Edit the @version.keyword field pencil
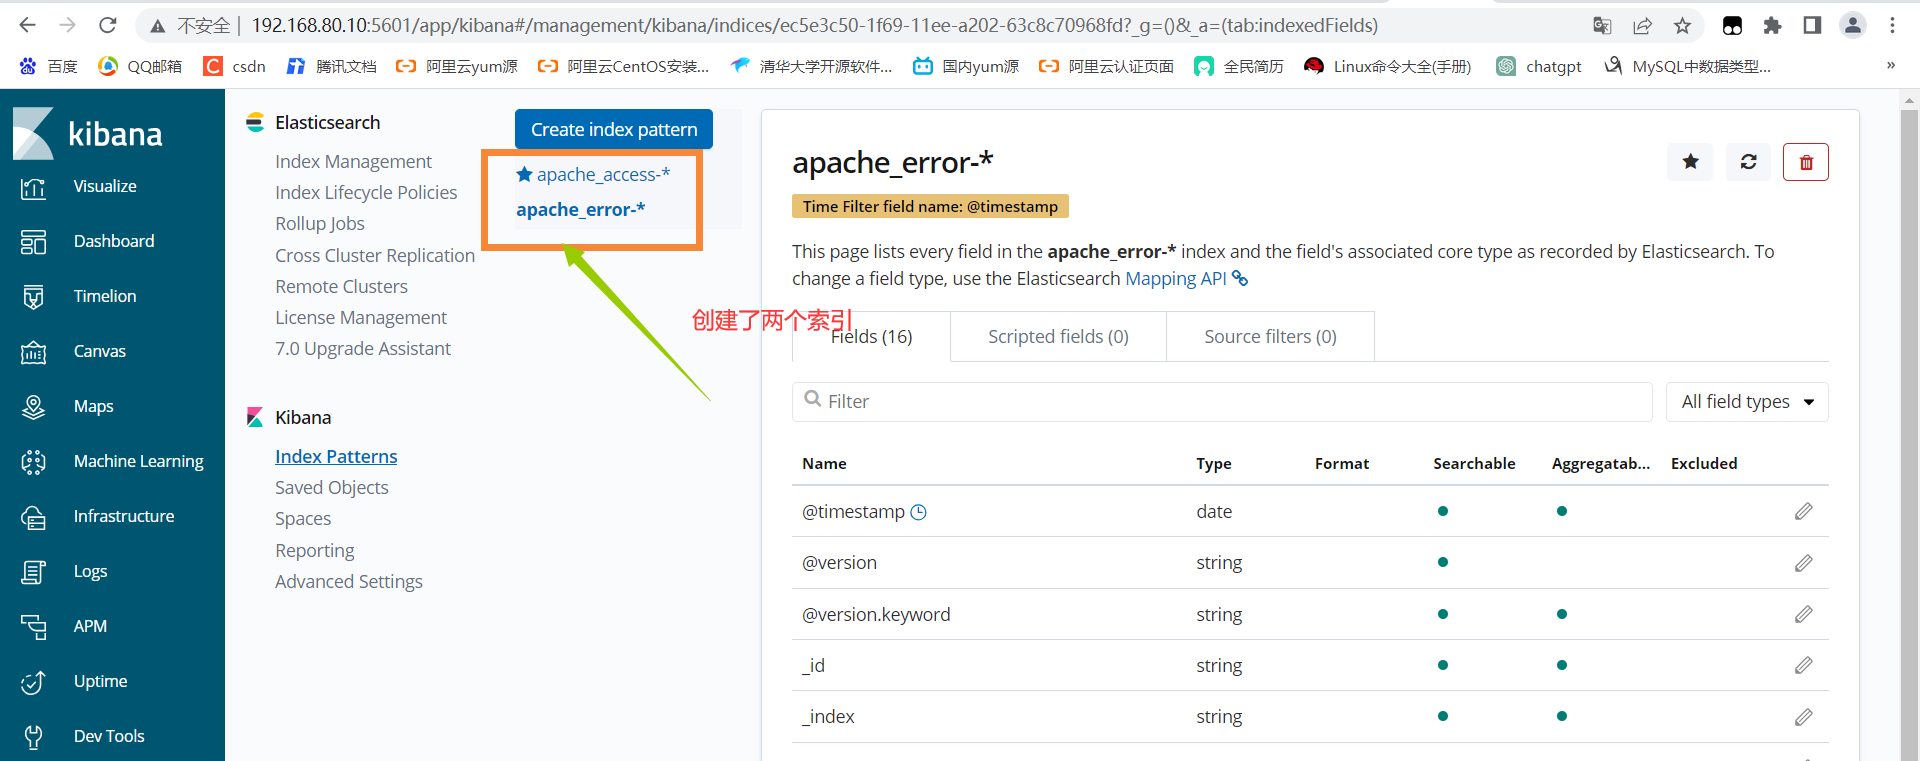Screen dimensions: 1920x761 click(x=1803, y=614)
